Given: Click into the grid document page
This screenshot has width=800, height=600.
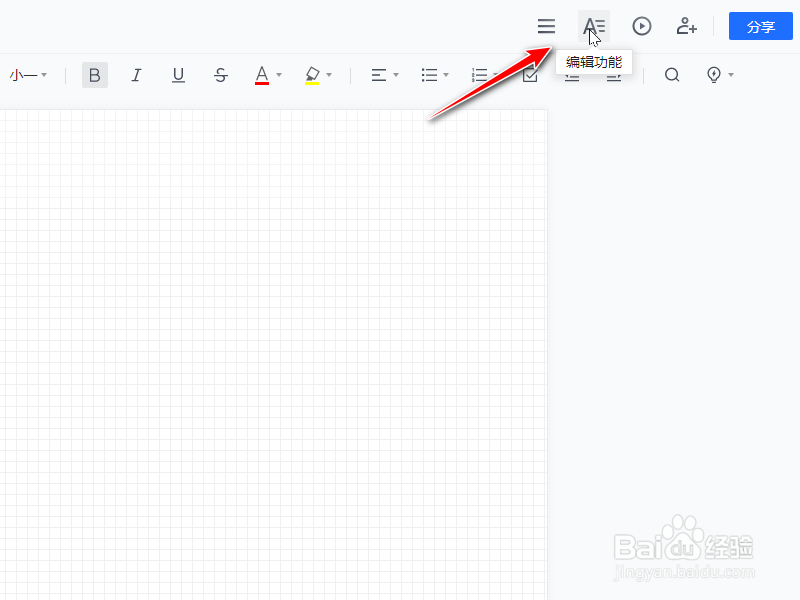Looking at the screenshot, I should (x=273, y=355).
